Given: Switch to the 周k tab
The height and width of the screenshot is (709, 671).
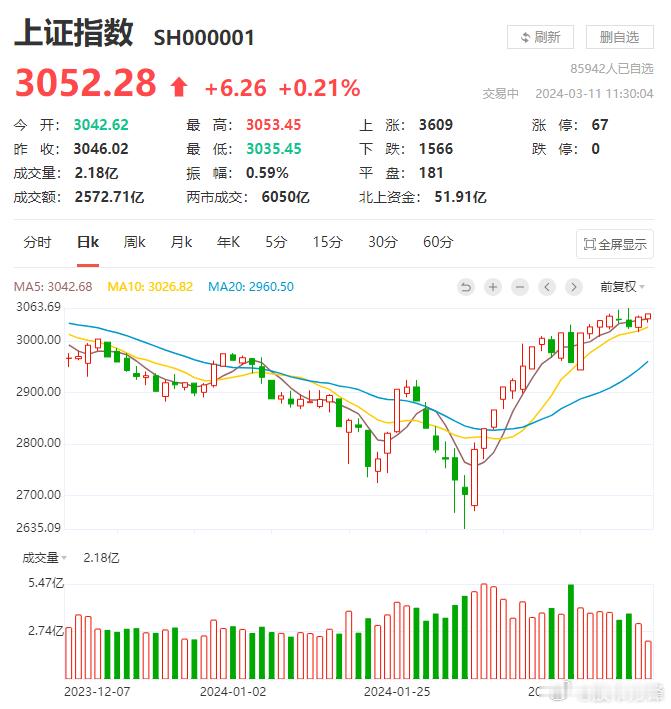Looking at the screenshot, I should 134,243.
